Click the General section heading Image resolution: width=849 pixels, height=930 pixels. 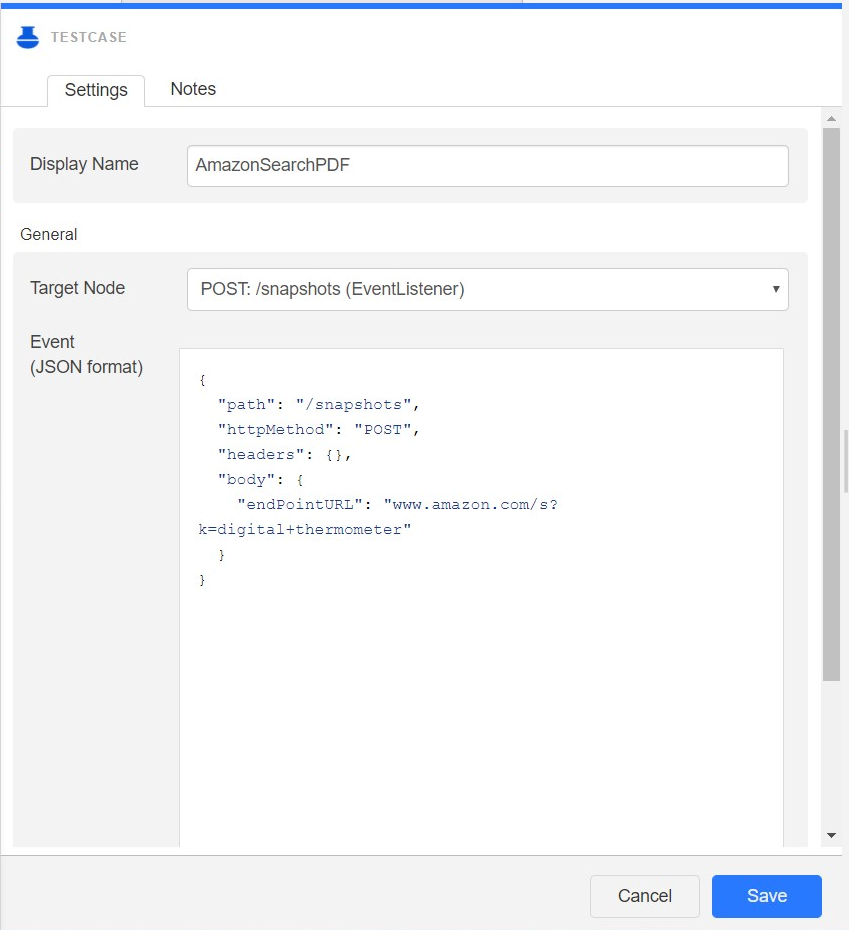point(48,234)
